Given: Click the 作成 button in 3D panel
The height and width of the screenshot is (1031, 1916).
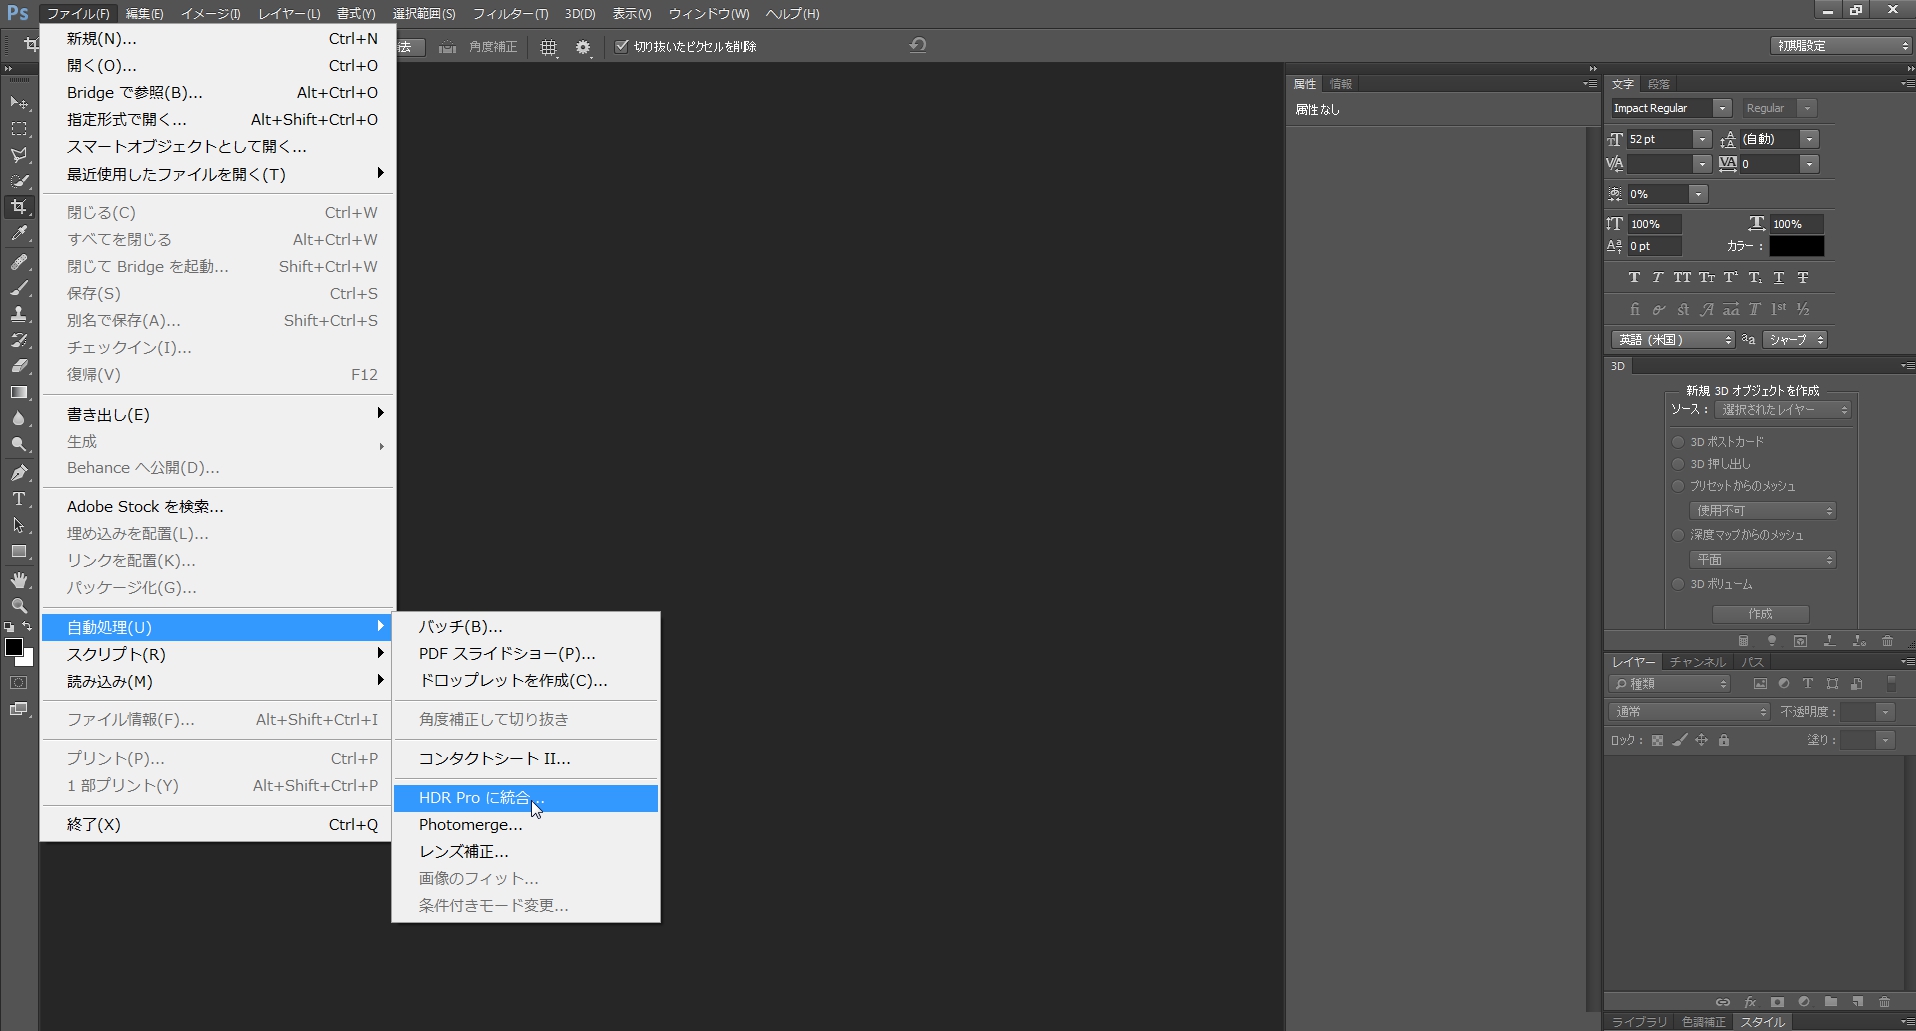Looking at the screenshot, I should tap(1760, 614).
